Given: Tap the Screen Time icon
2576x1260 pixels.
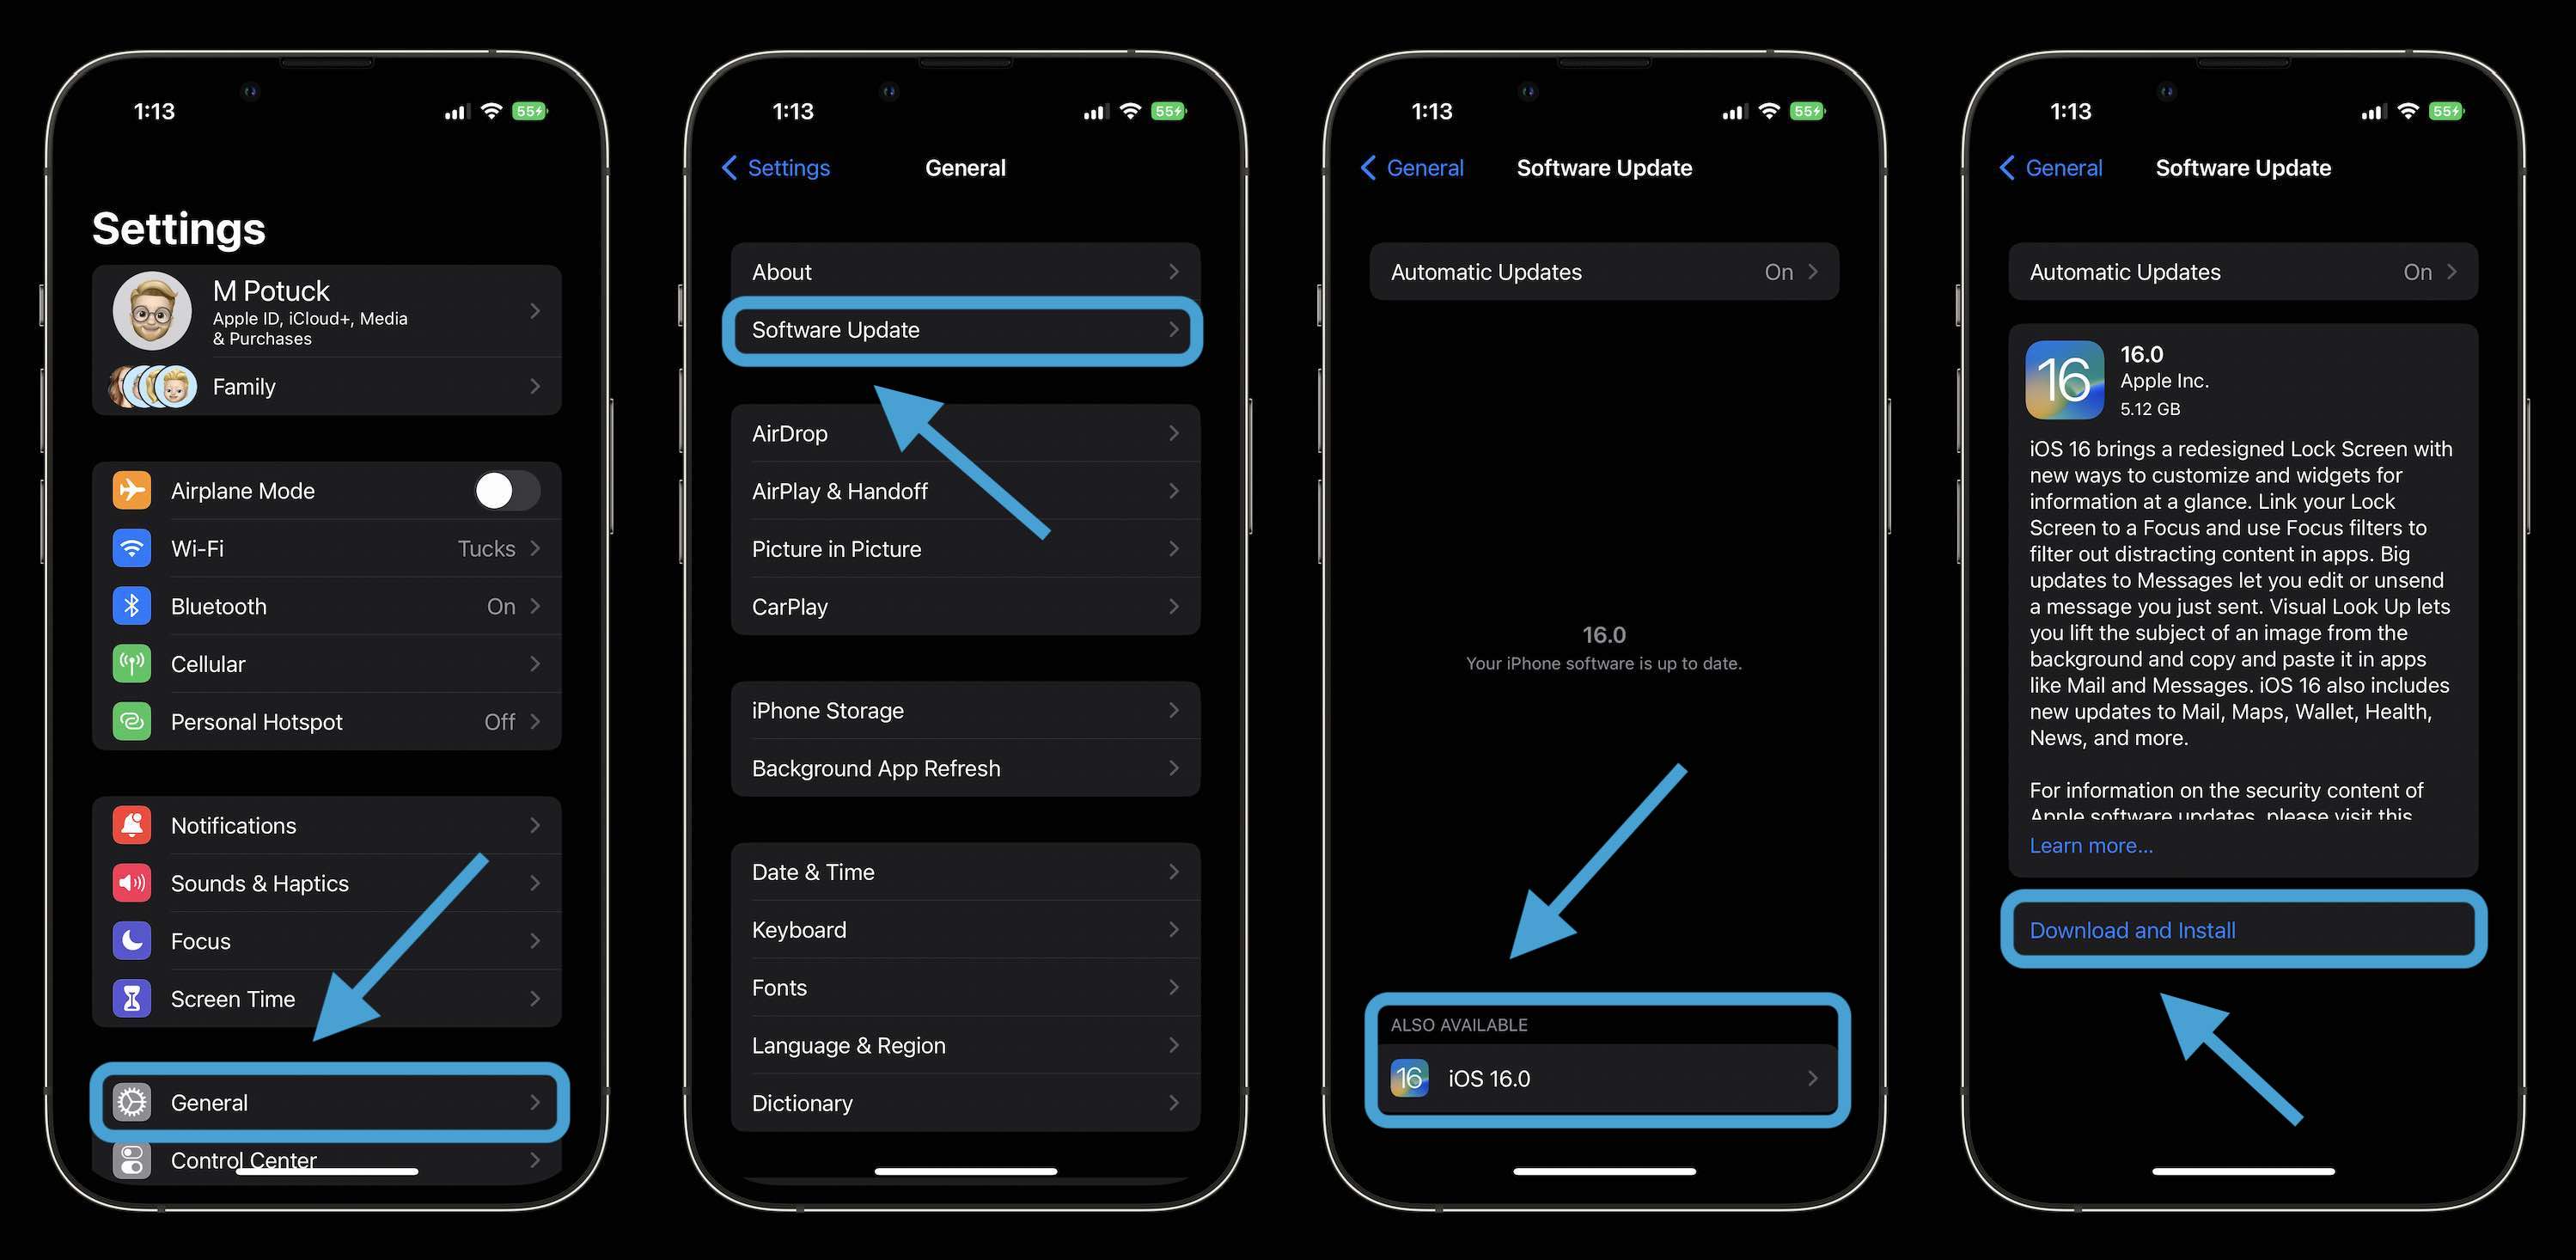Looking at the screenshot, I should pyautogui.click(x=131, y=997).
